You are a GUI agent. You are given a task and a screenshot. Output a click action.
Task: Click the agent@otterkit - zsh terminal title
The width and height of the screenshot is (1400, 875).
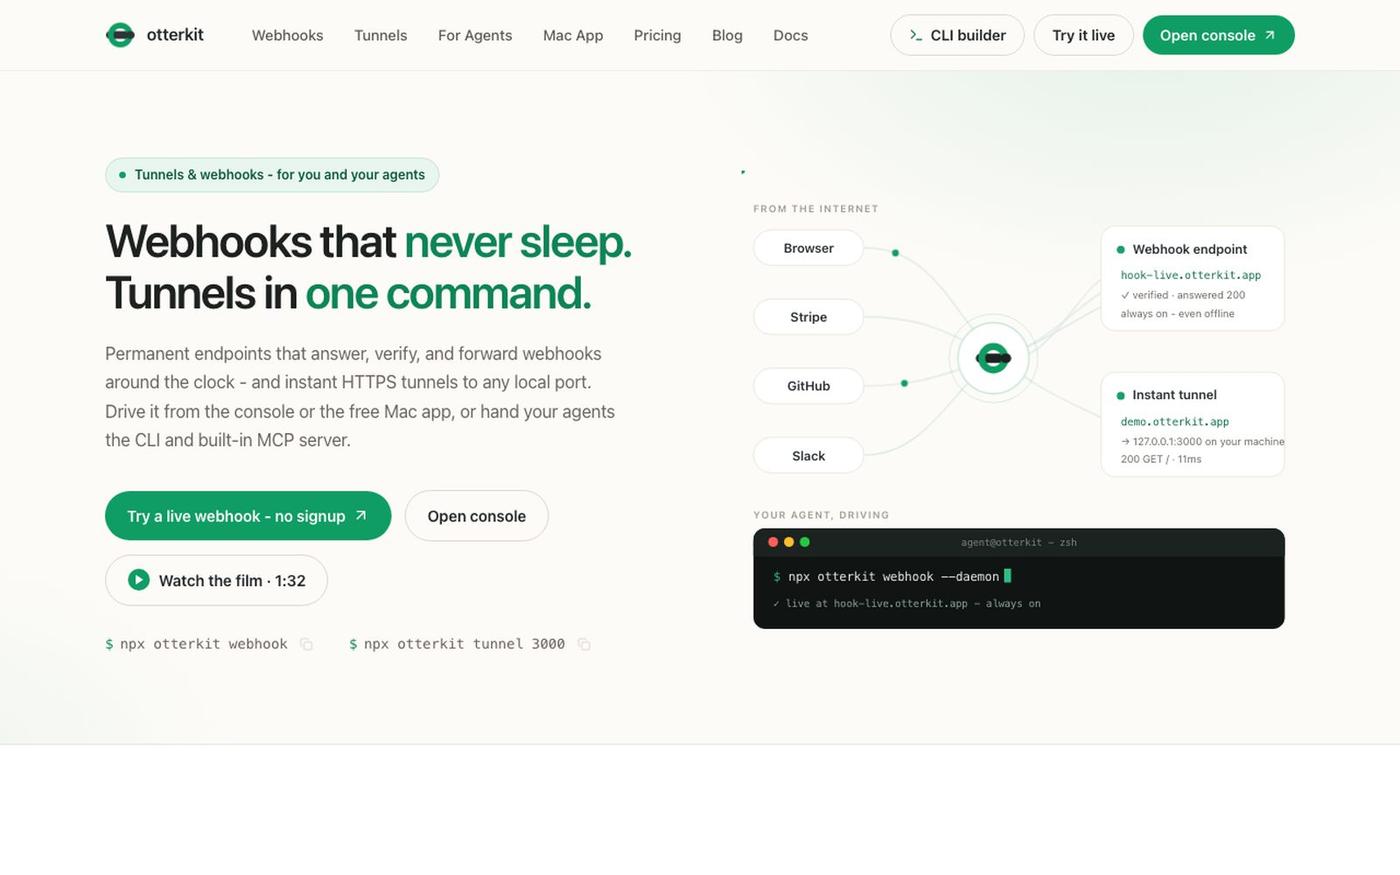(x=1018, y=542)
